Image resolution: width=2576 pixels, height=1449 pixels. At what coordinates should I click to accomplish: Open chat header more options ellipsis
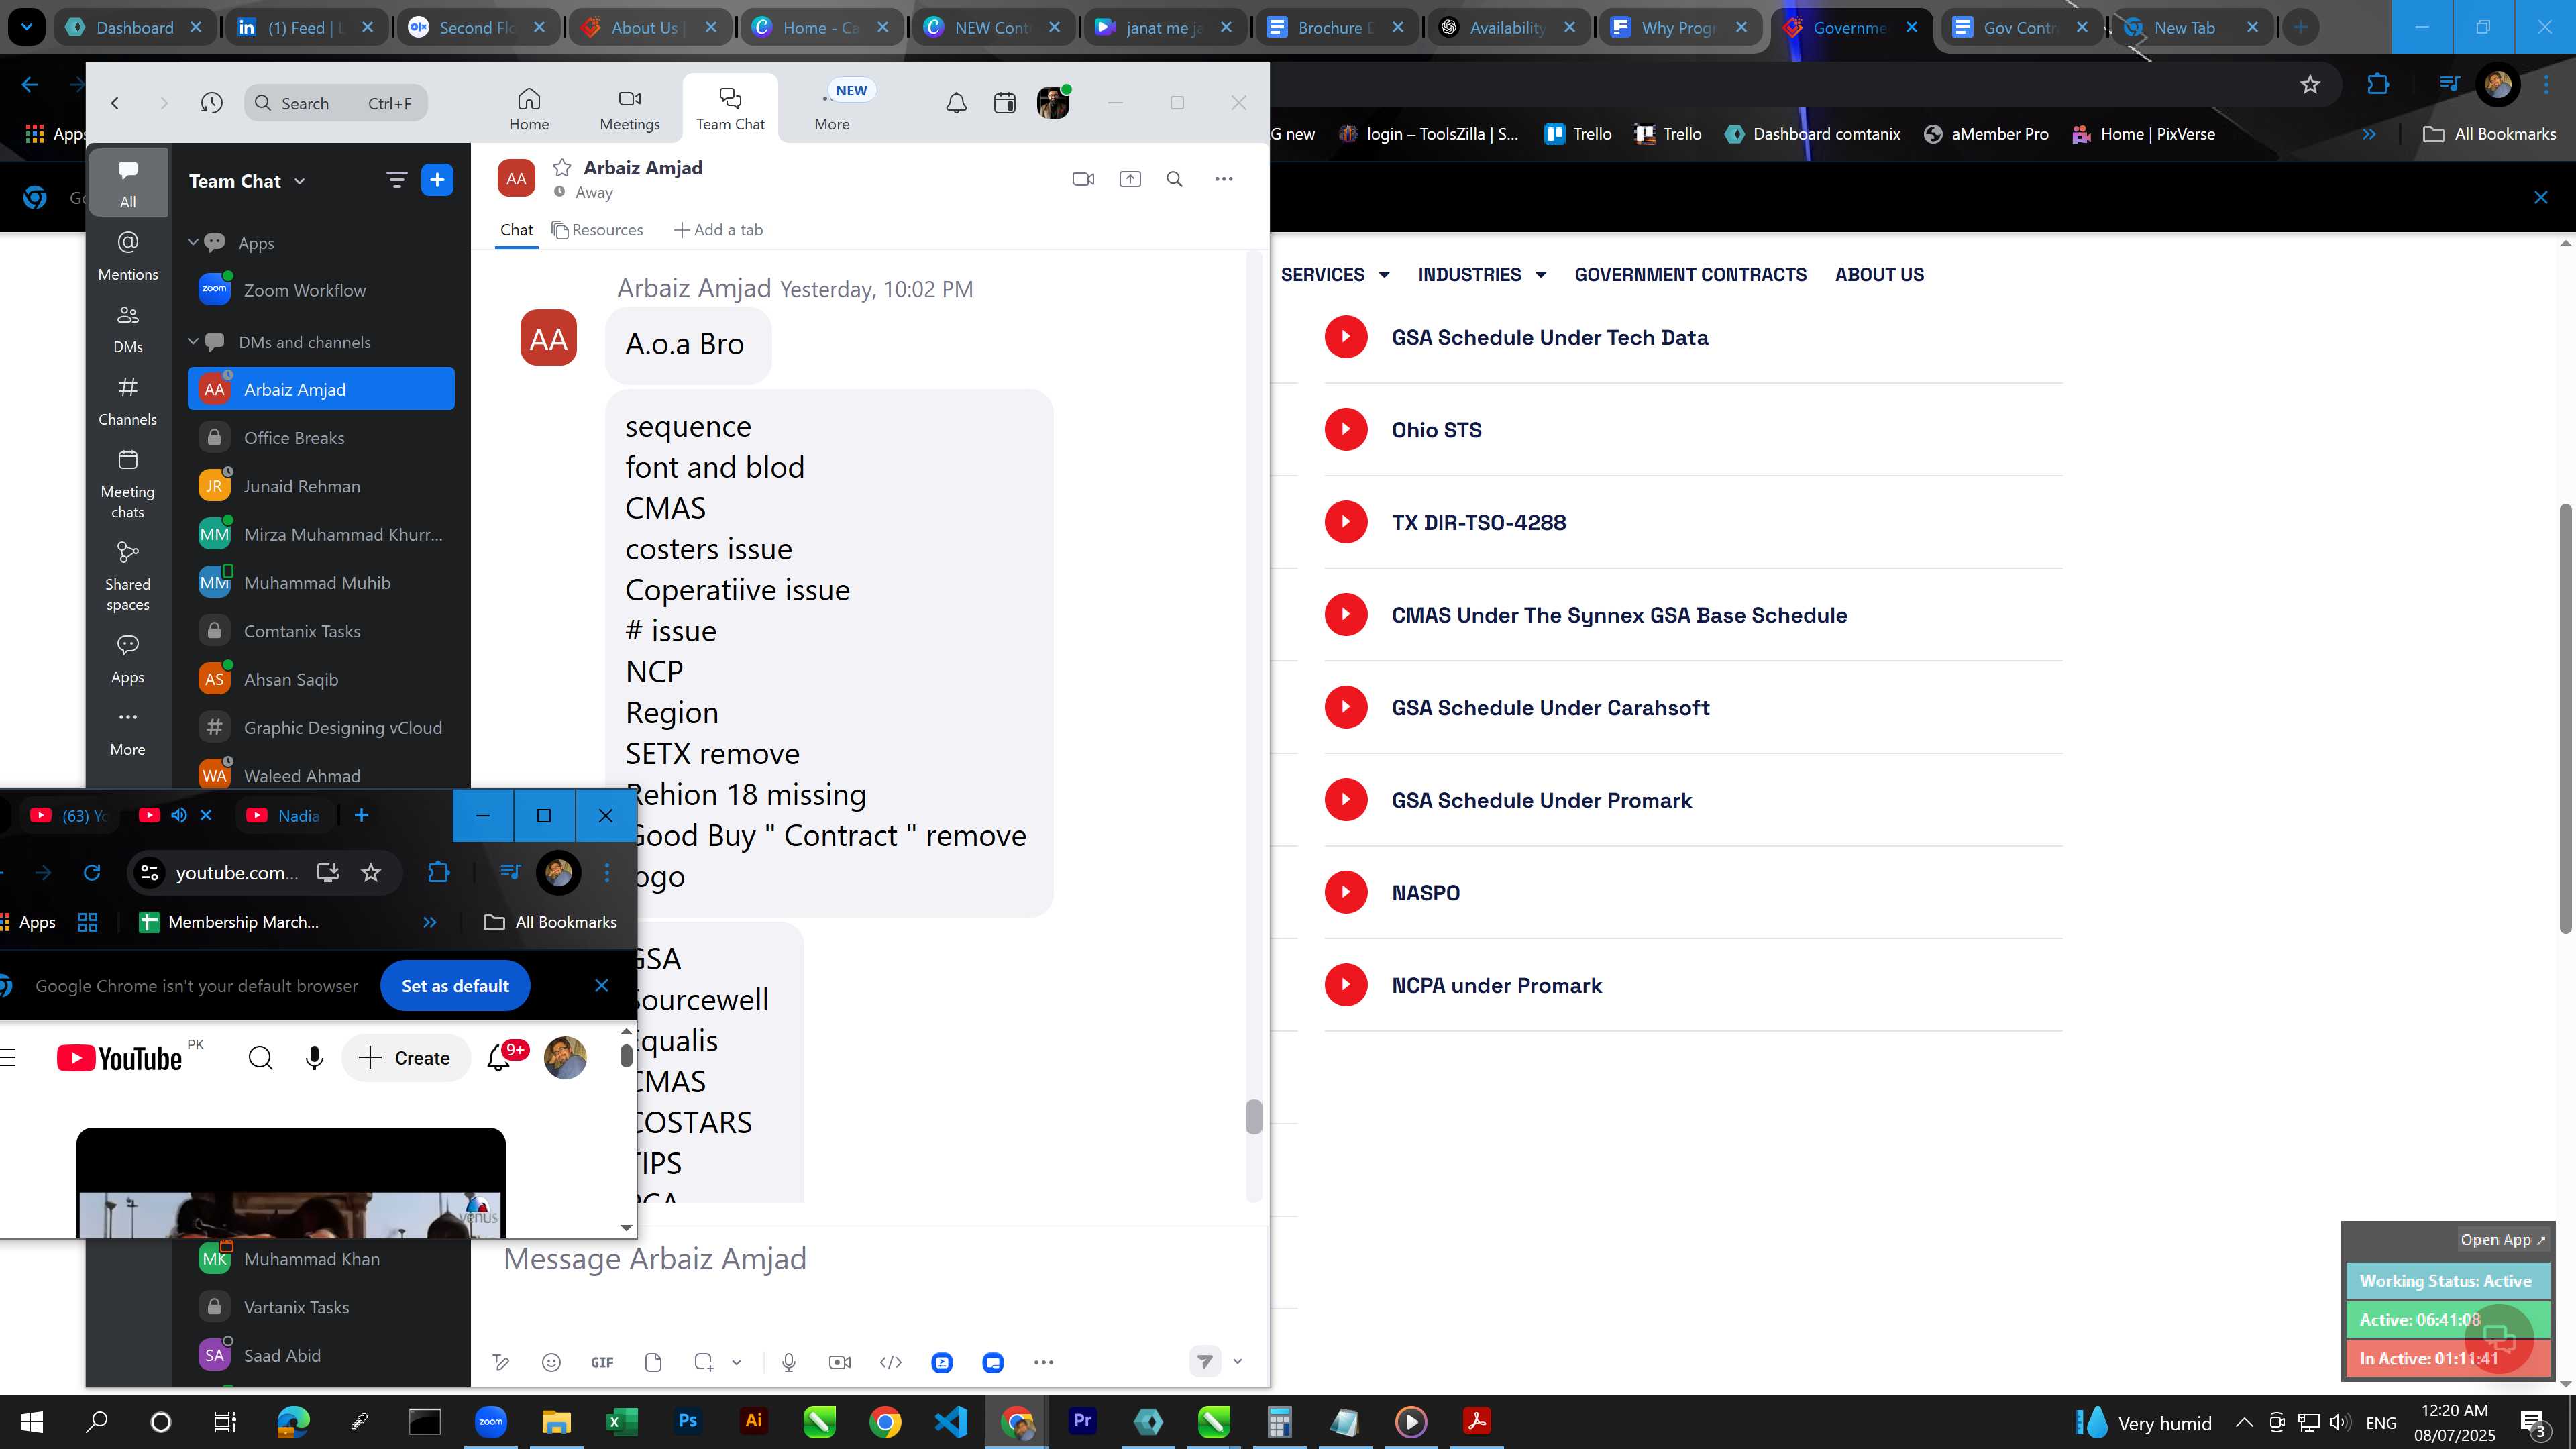coord(1224,179)
